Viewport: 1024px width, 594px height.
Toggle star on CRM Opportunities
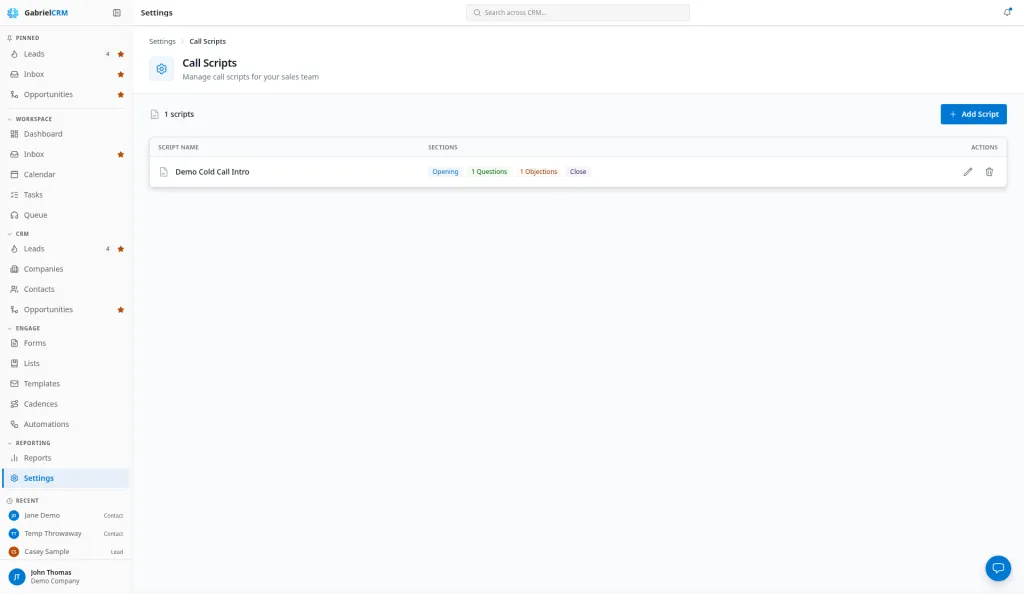tap(121, 310)
